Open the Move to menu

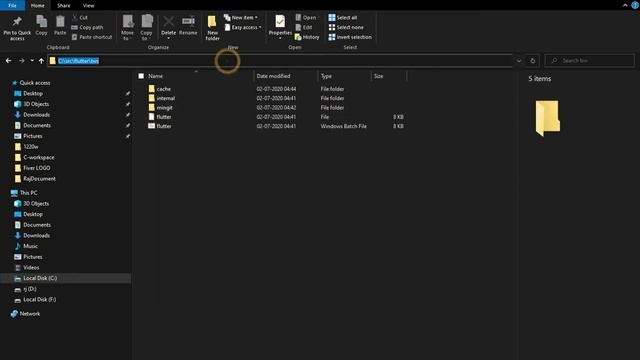127,27
